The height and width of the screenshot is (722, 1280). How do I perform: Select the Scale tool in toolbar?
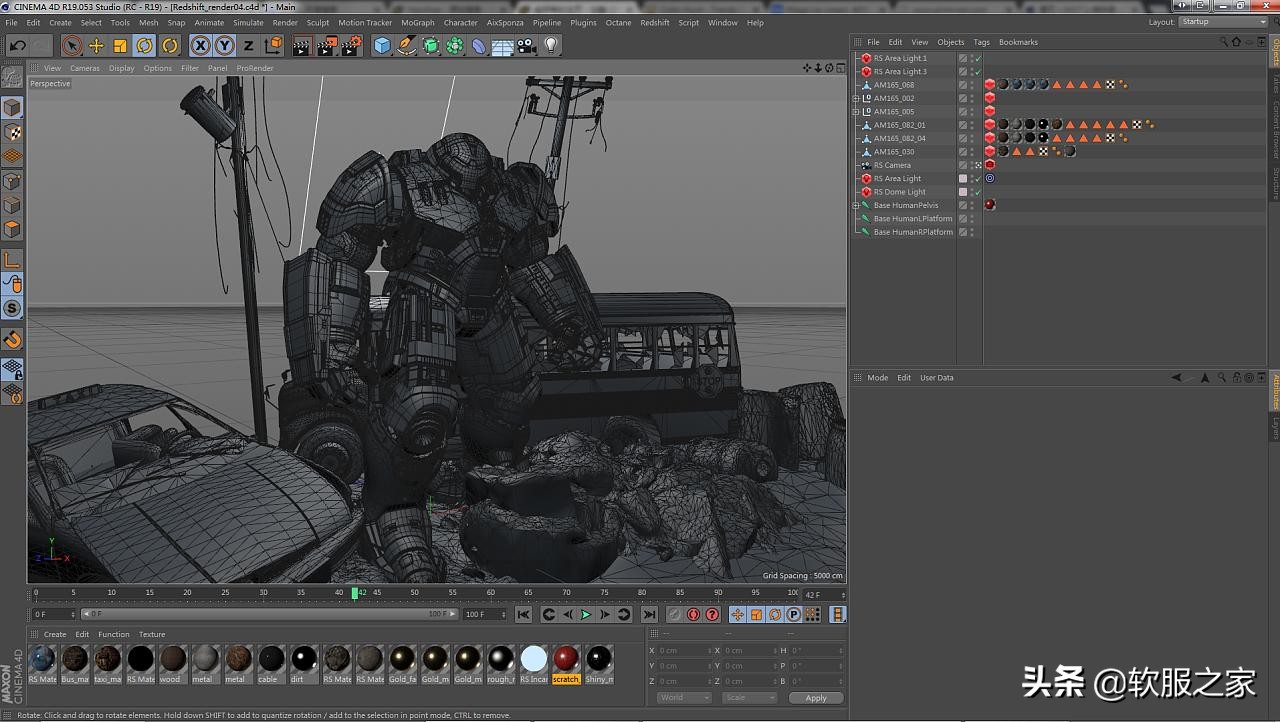tap(120, 45)
